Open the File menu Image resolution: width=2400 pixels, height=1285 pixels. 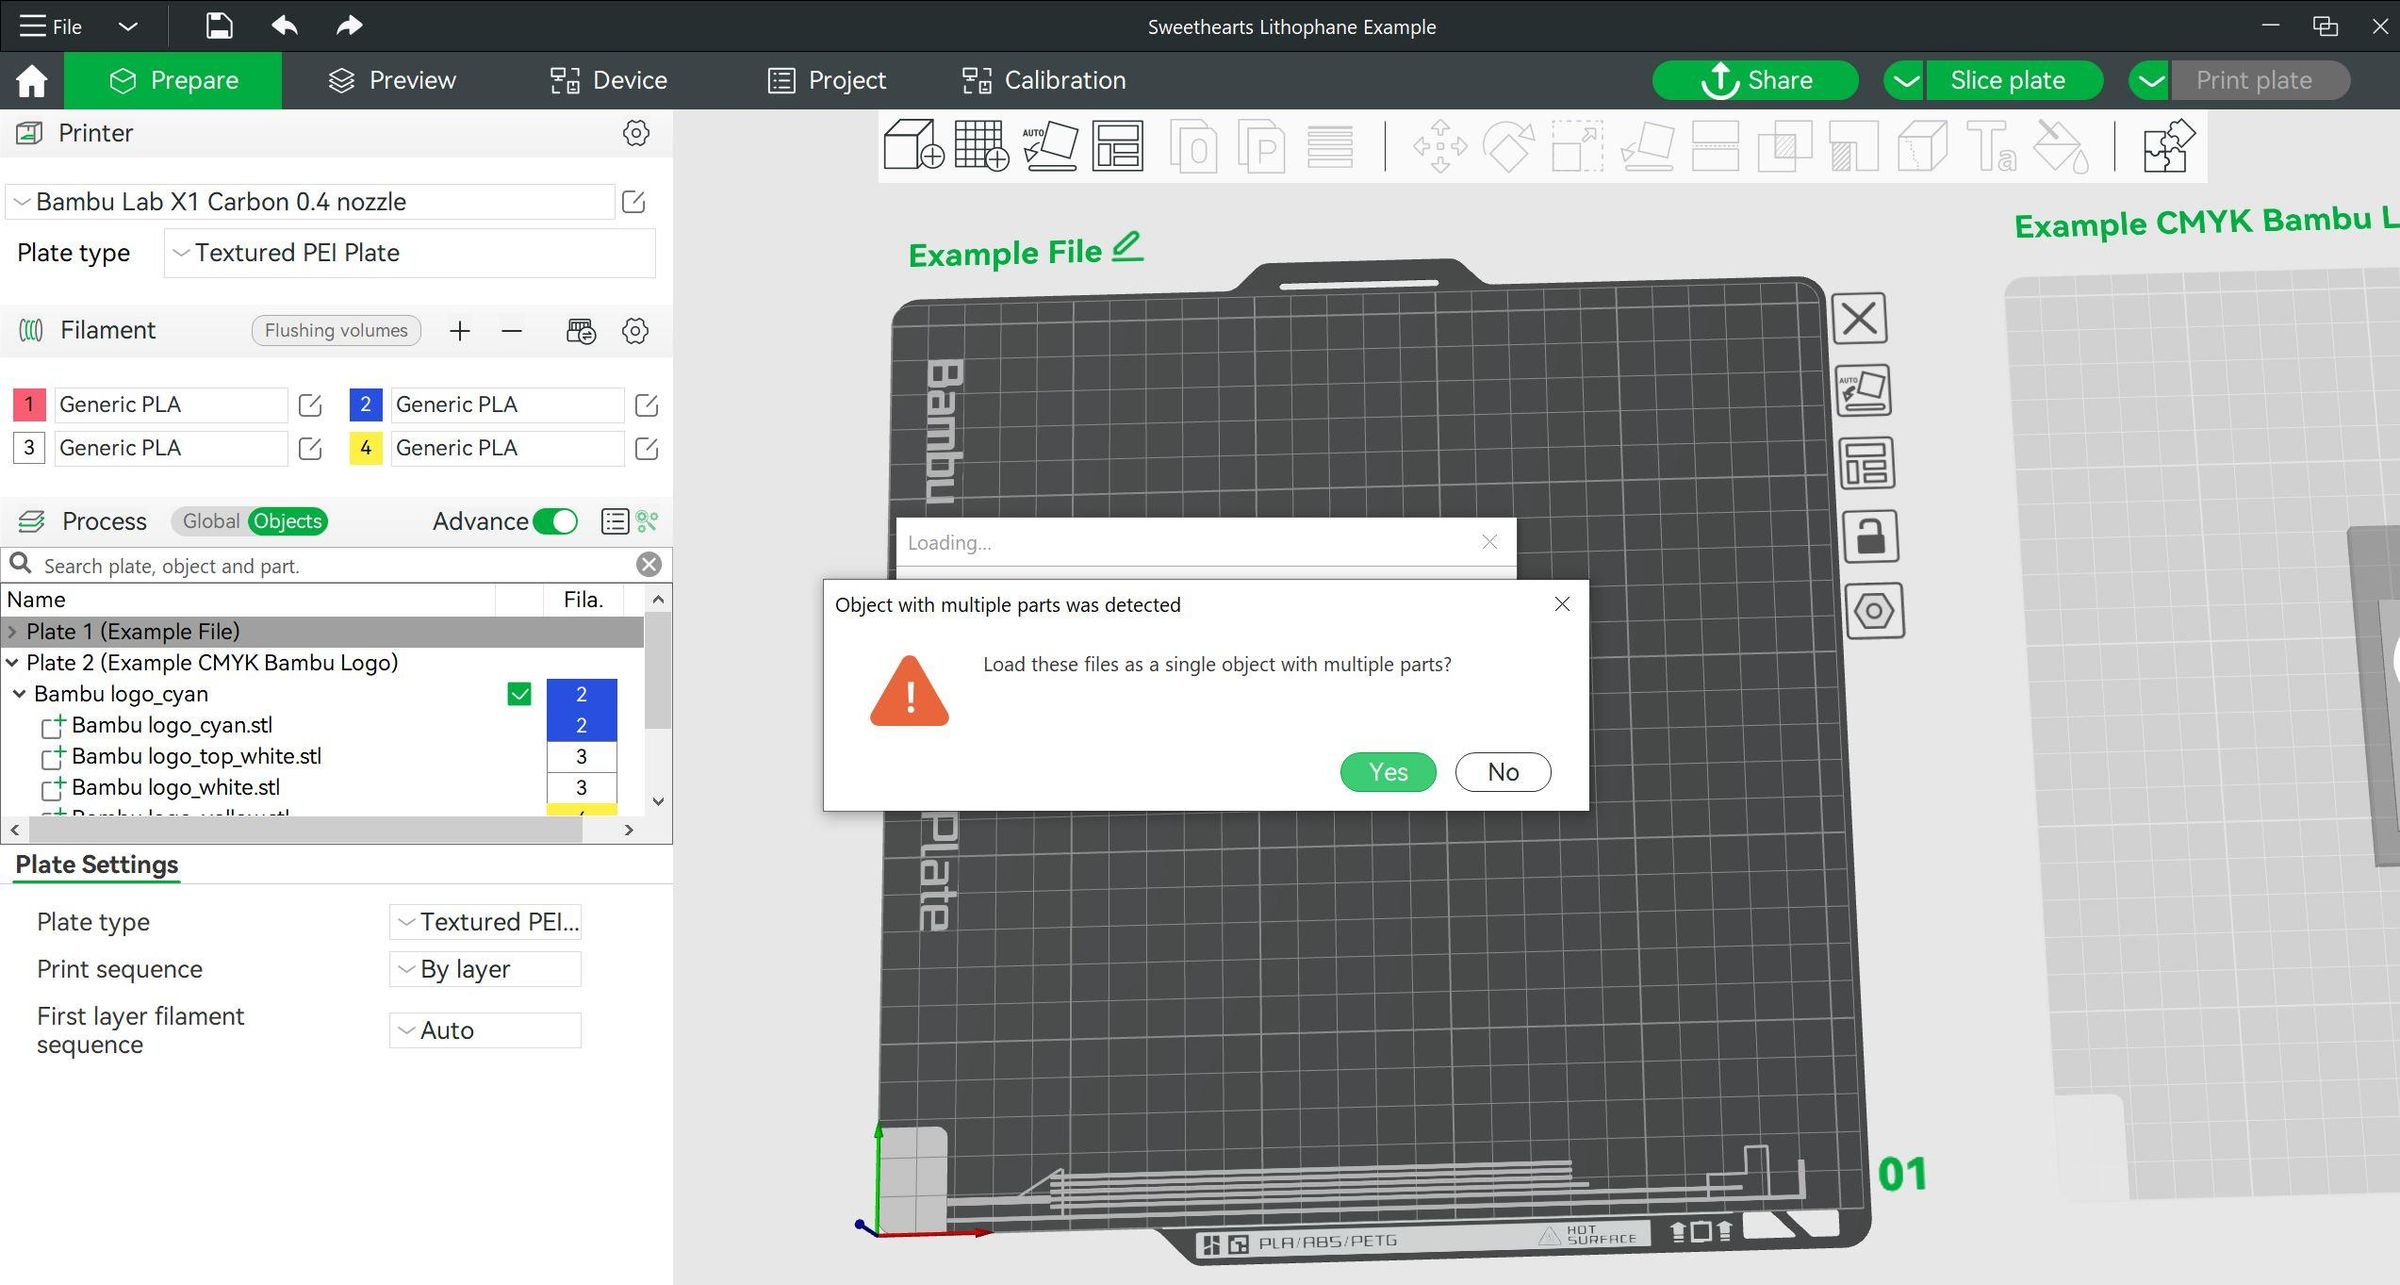[51, 26]
